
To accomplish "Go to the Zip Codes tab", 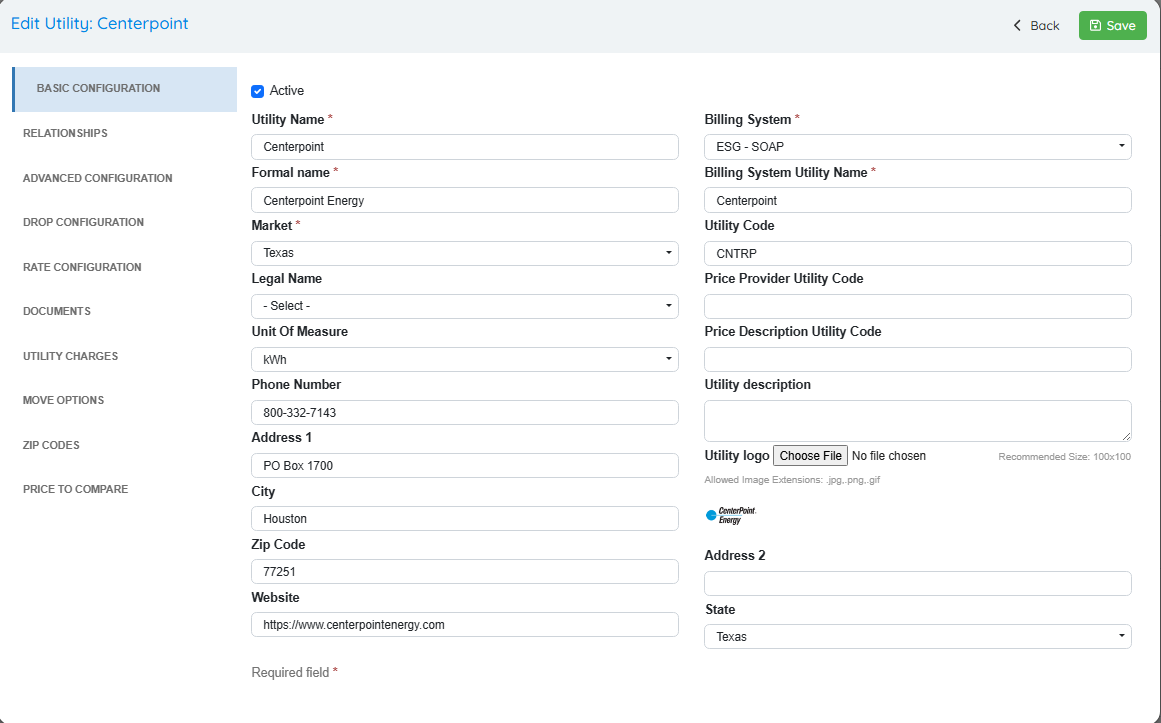I will pyautogui.click(x=51, y=444).
